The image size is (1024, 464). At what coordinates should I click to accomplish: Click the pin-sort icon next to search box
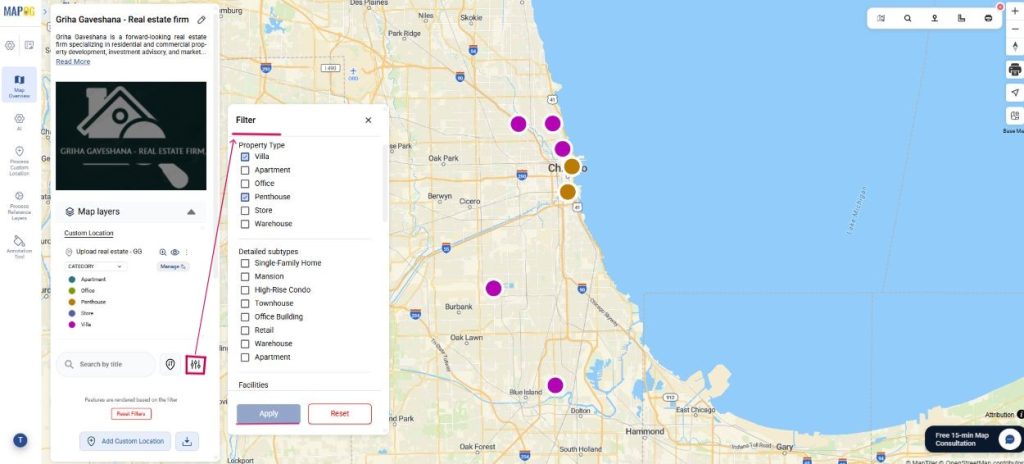tap(170, 365)
